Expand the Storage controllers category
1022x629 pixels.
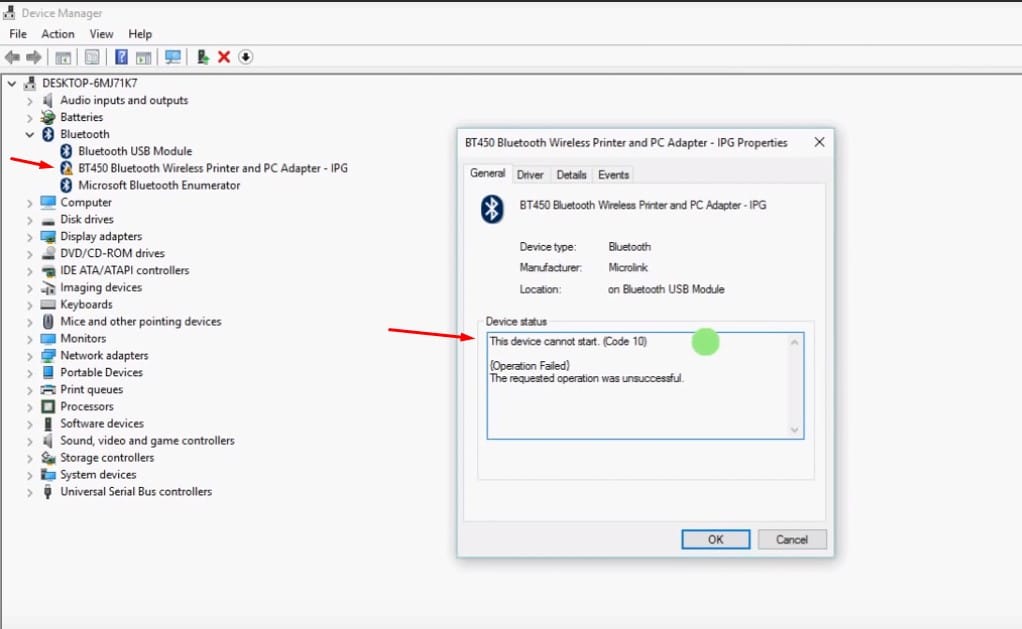coord(29,458)
